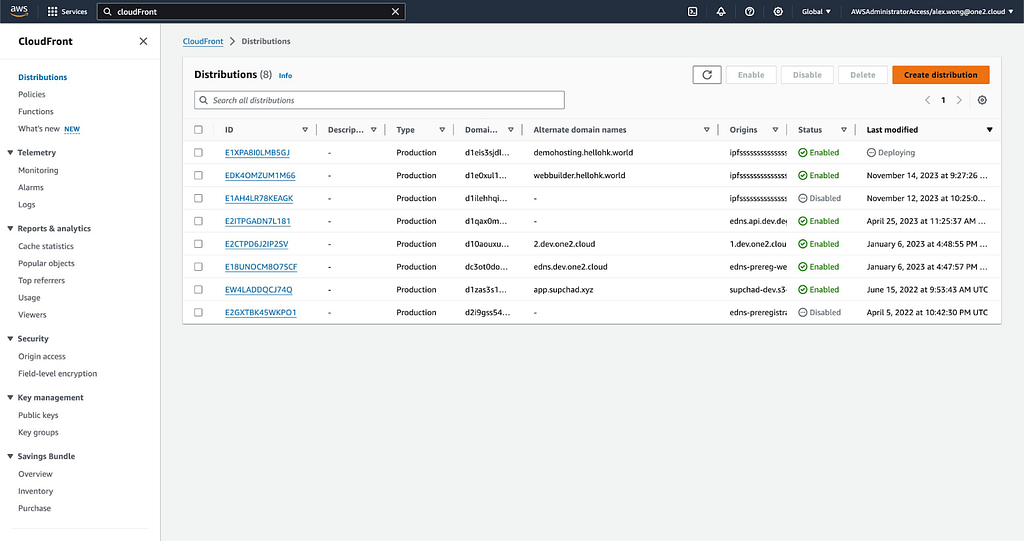1024x541 pixels.
Task: Open Public keys under Key management
Action: pos(38,415)
